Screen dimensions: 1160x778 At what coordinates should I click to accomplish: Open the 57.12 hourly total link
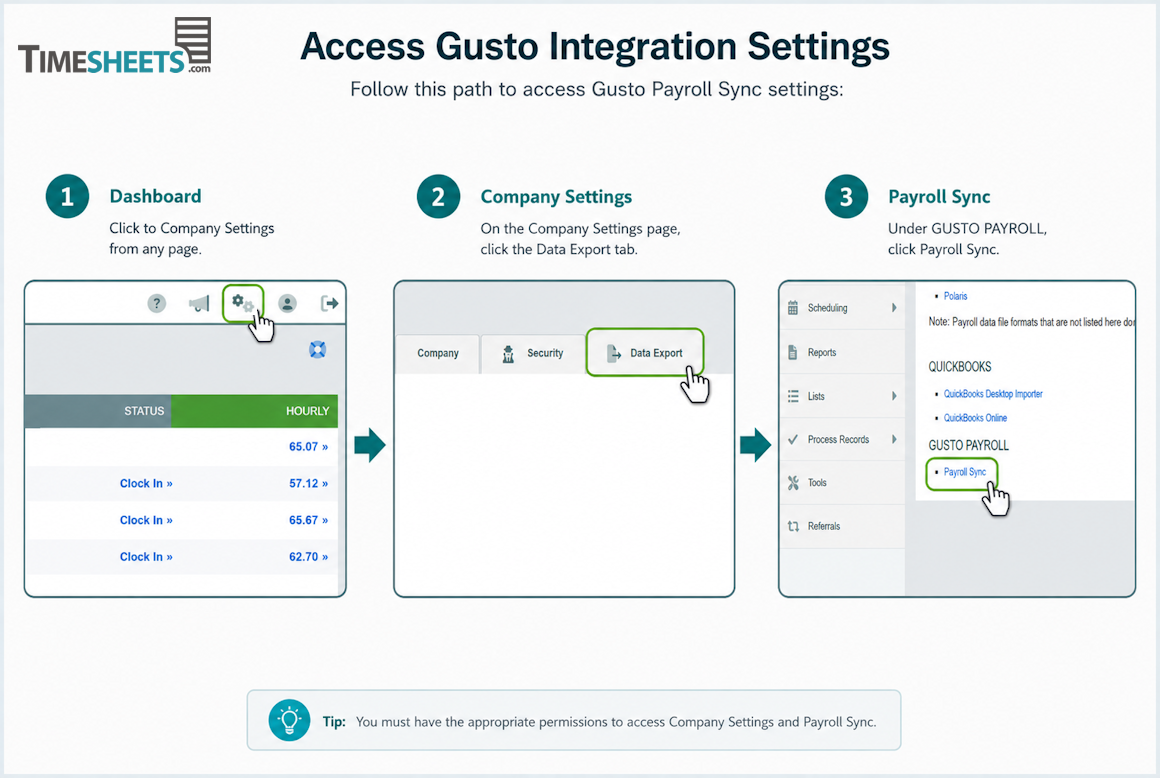coord(308,483)
